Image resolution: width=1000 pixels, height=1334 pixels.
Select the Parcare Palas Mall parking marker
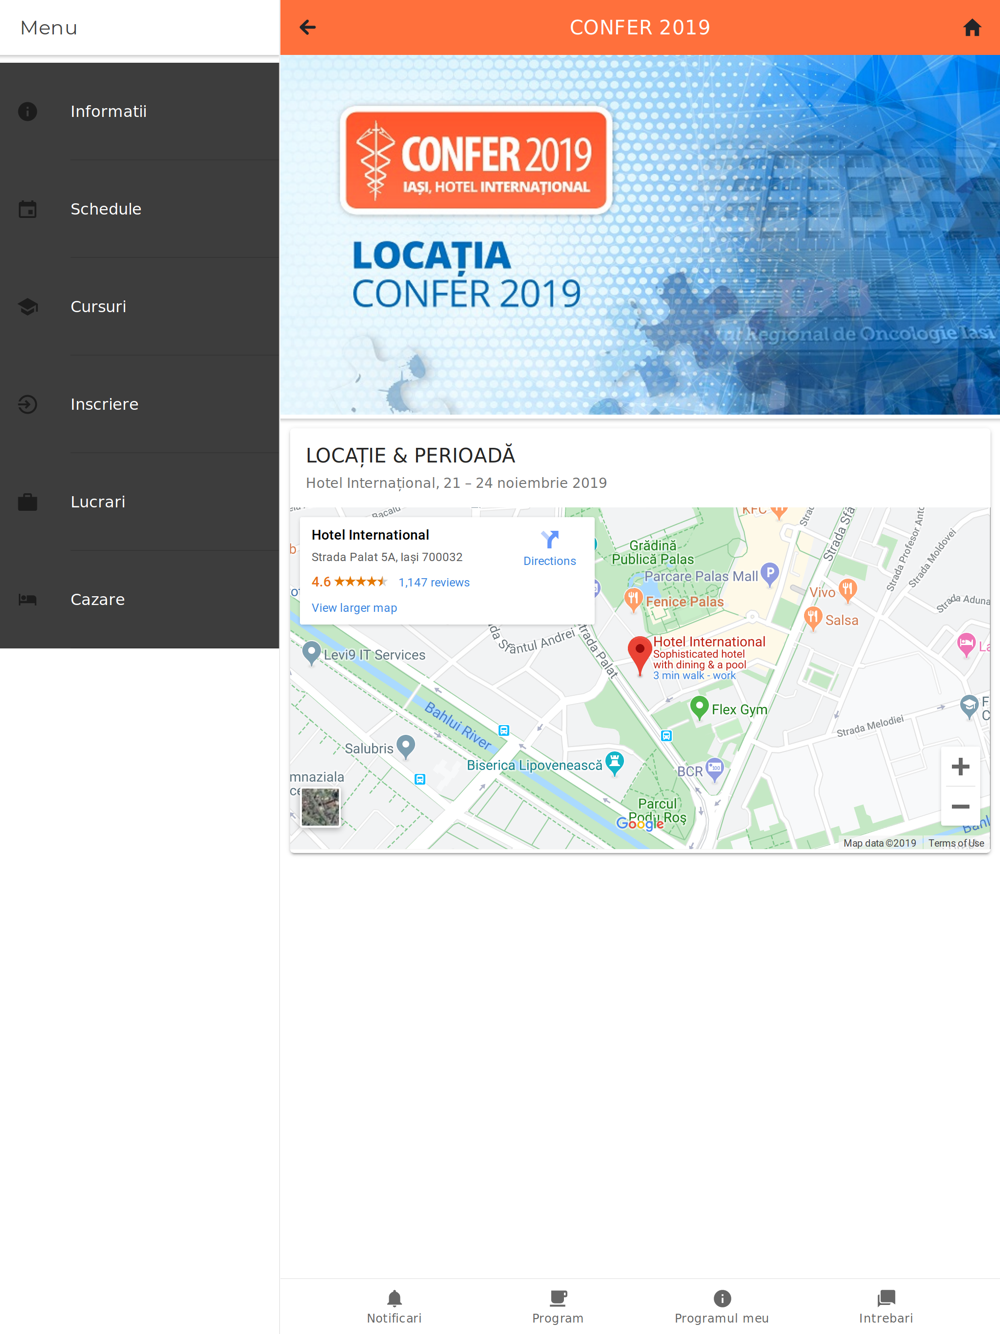[769, 574]
